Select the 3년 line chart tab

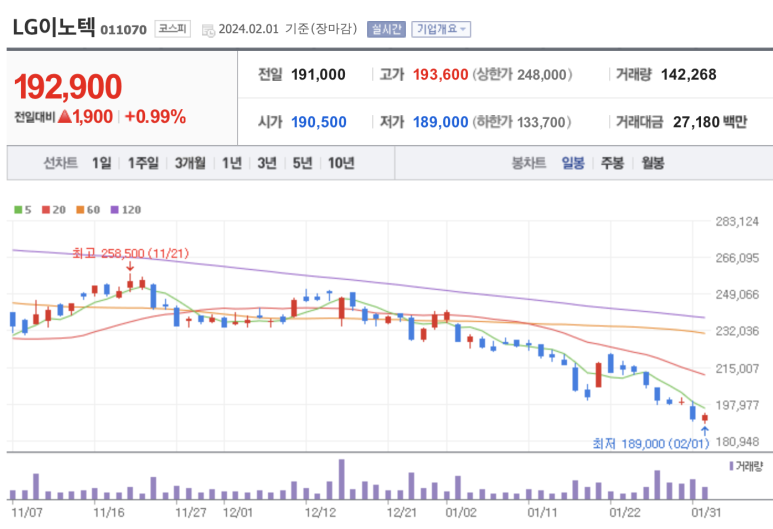[267, 163]
